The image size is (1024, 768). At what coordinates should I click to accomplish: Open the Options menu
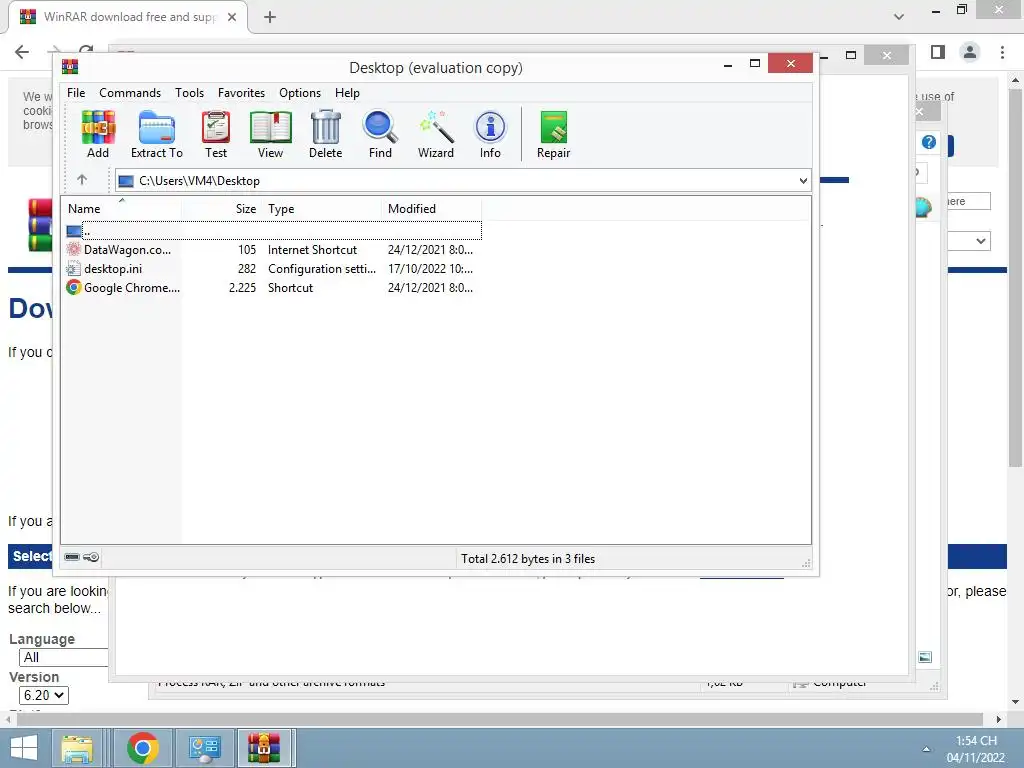pyautogui.click(x=300, y=93)
